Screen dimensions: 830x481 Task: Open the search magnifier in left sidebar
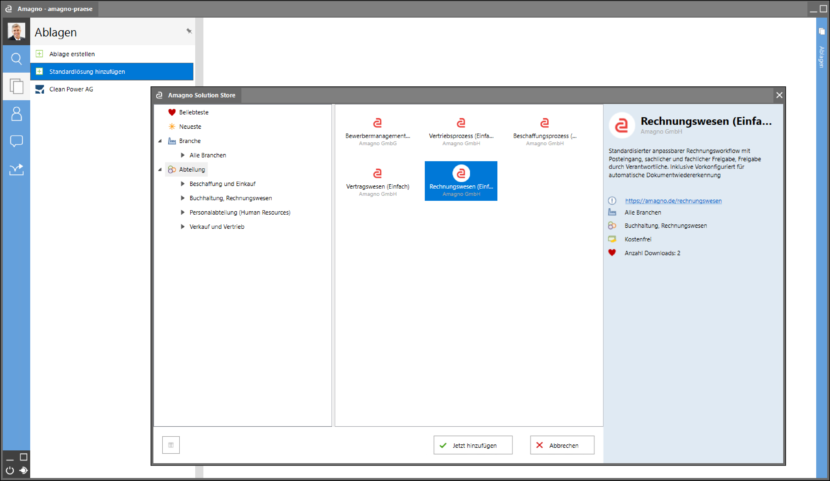(x=16, y=59)
